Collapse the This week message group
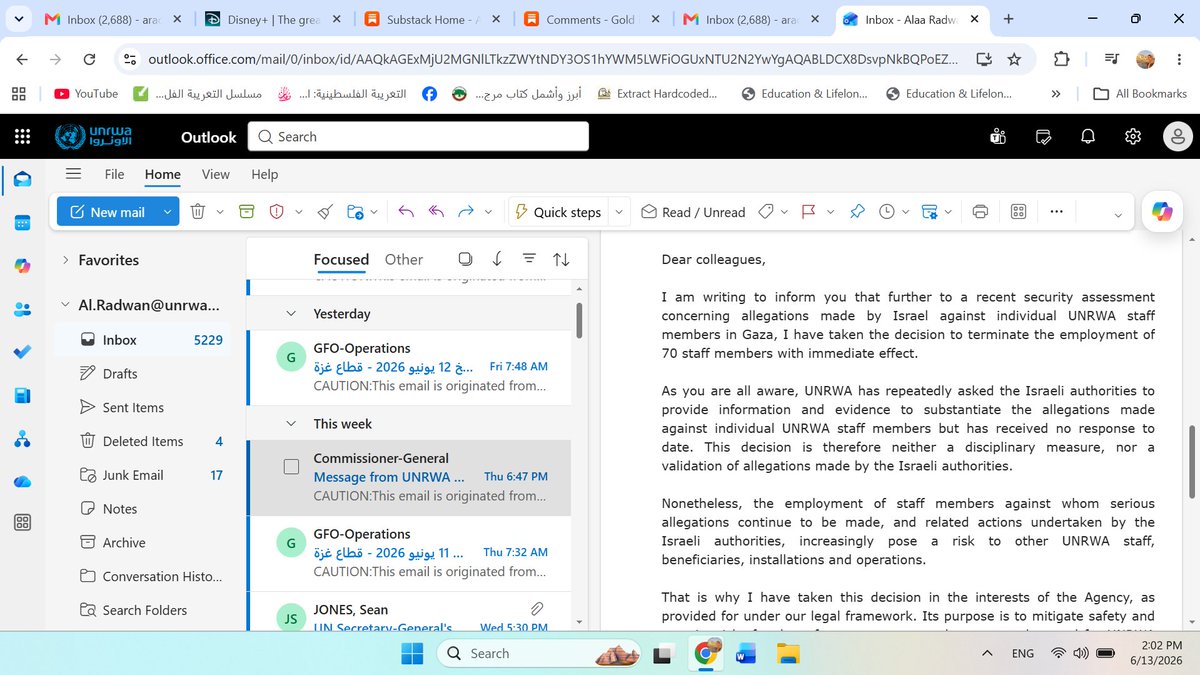Viewport: 1200px width, 675px height. [291, 424]
